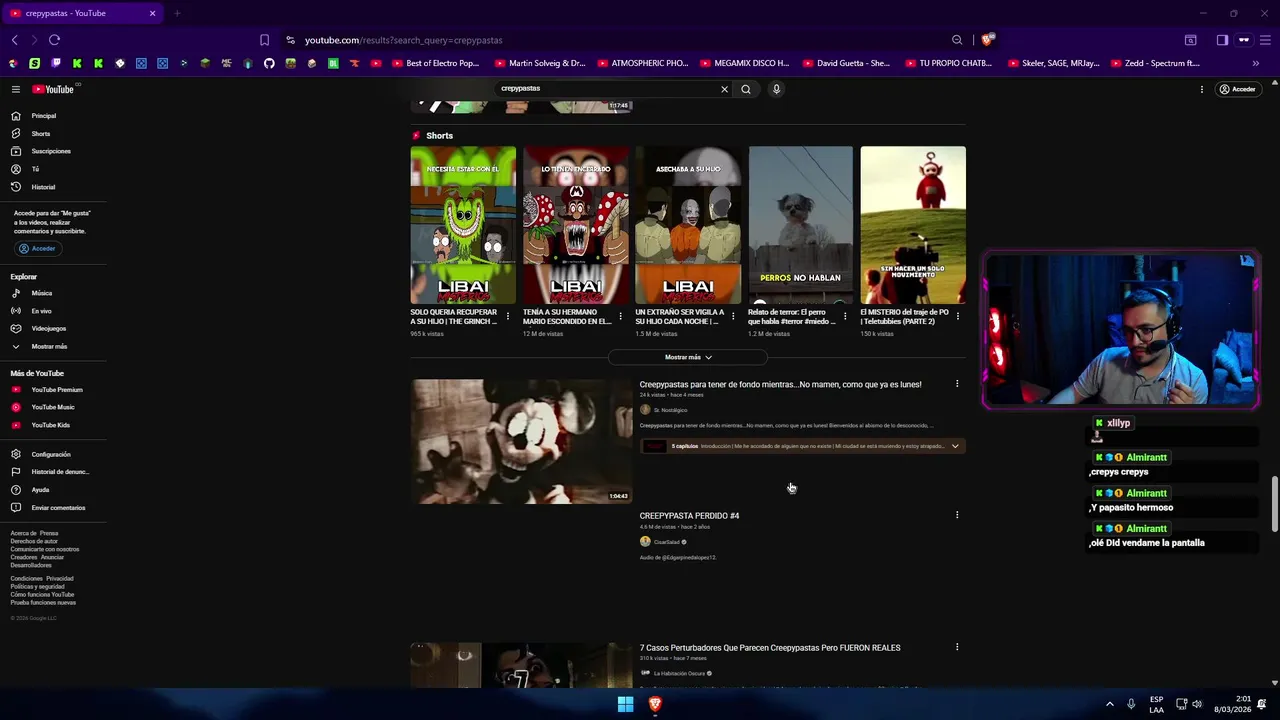The height and width of the screenshot is (720, 1280).
Task: Click the zoom-out magnifier in address bar
Action: (957, 40)
